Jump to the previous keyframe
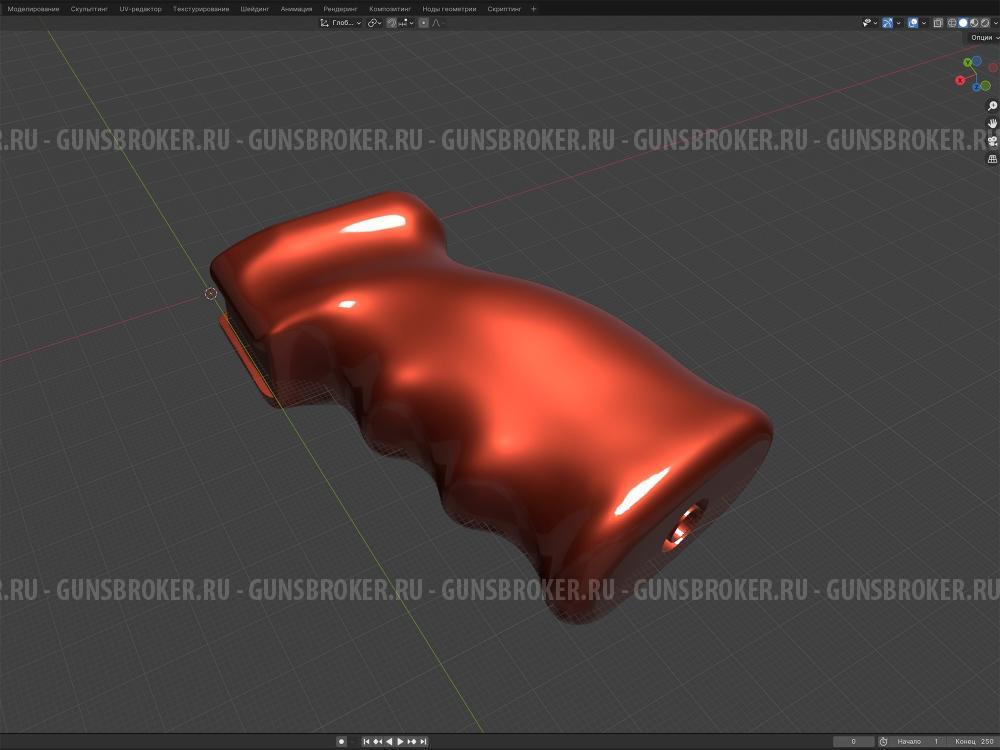Image resolution: width=1000 pixels, height=750 pixels. click(x=378, y=742)
